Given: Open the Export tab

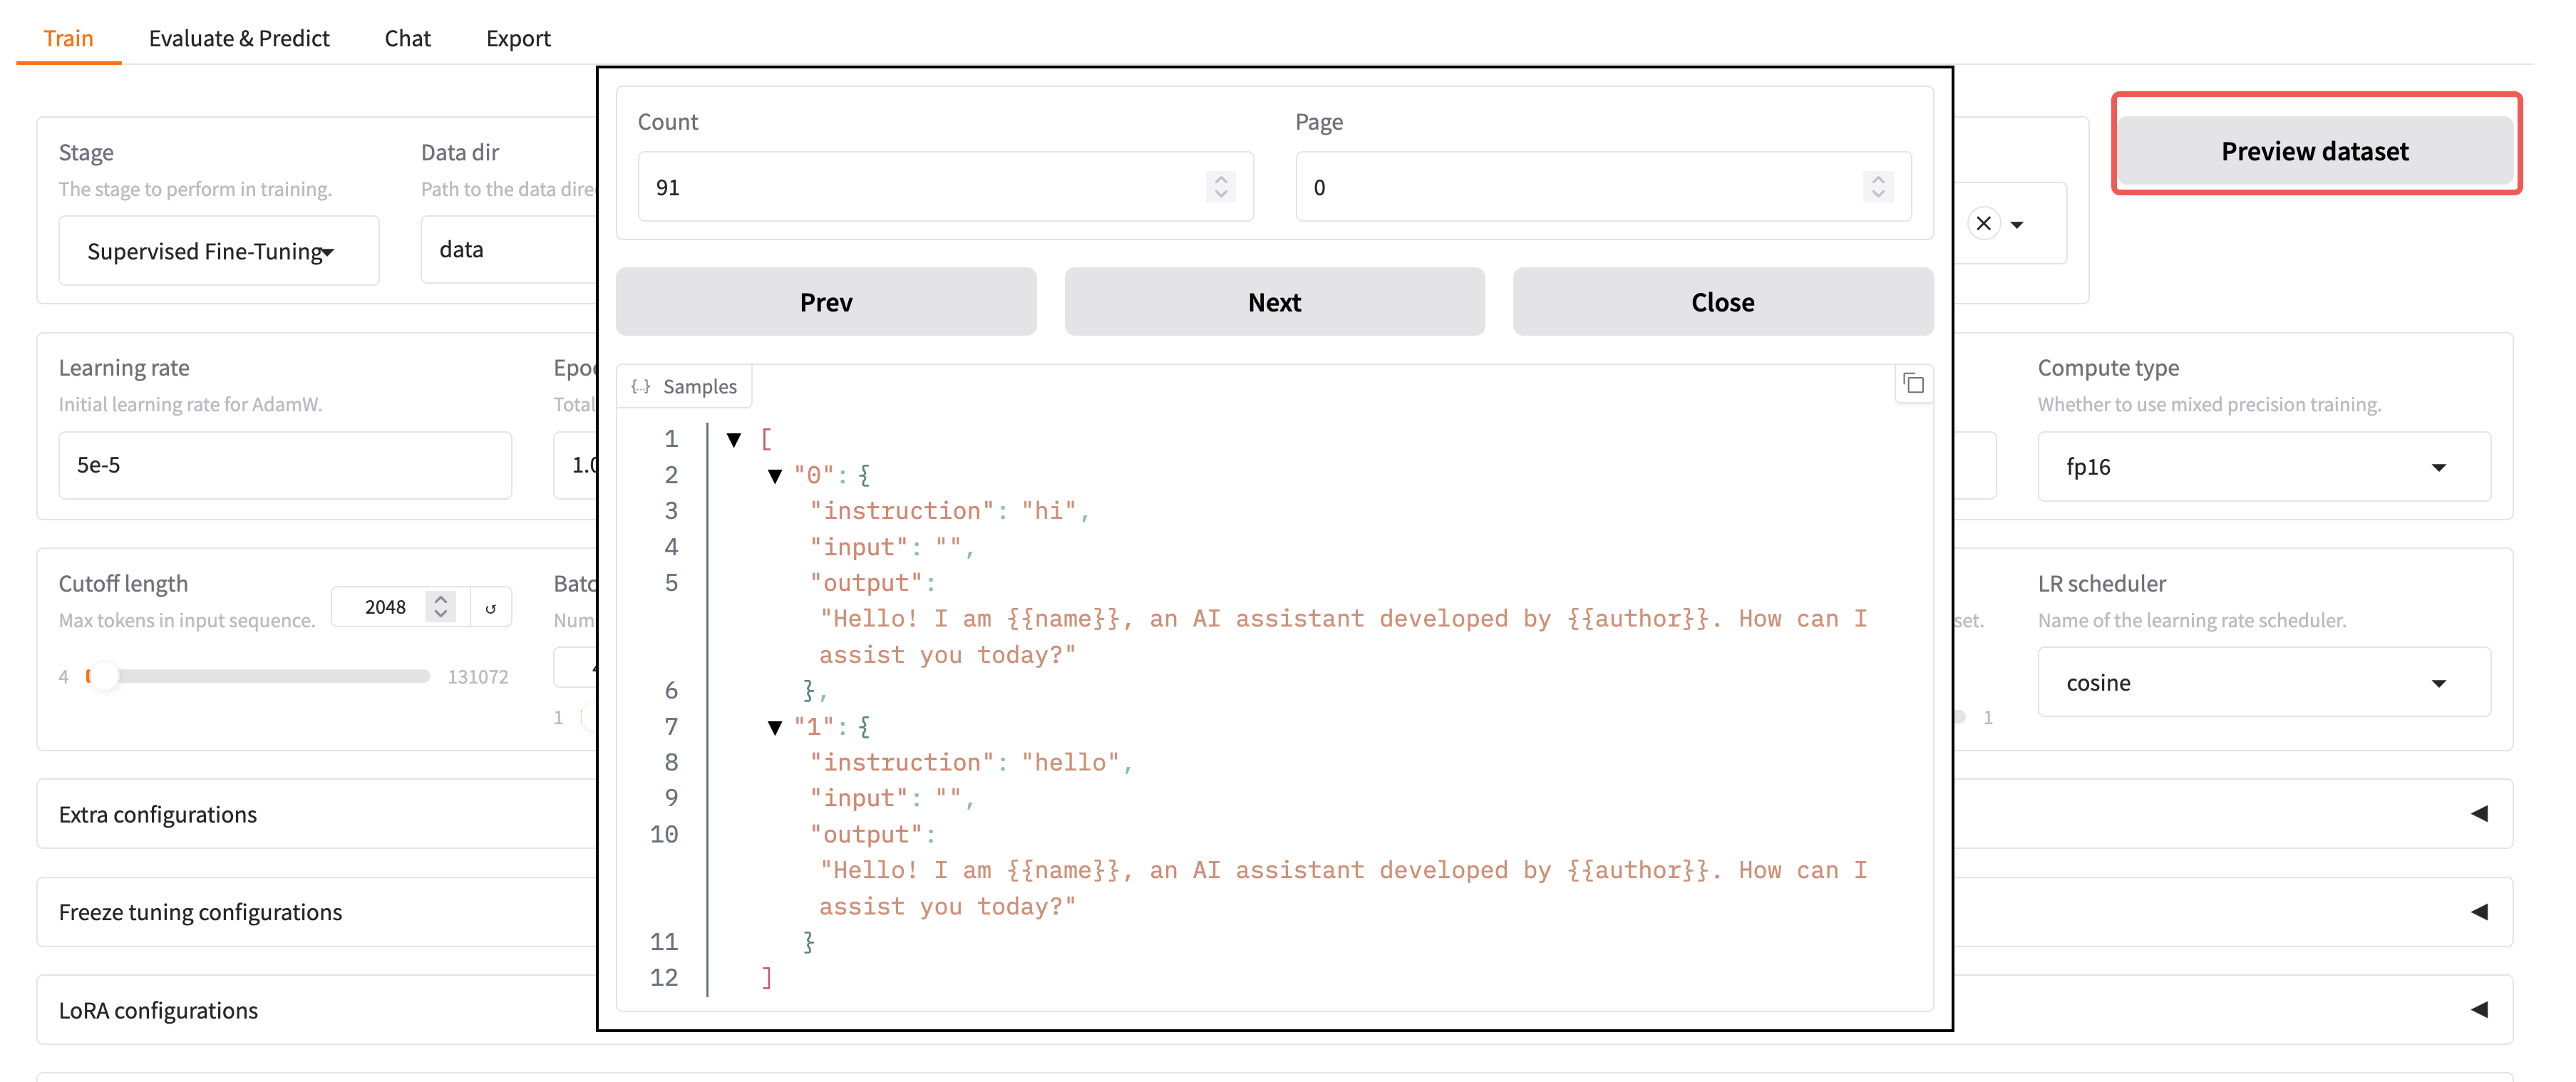Looking at the screenshot, I should pos(518,38).
